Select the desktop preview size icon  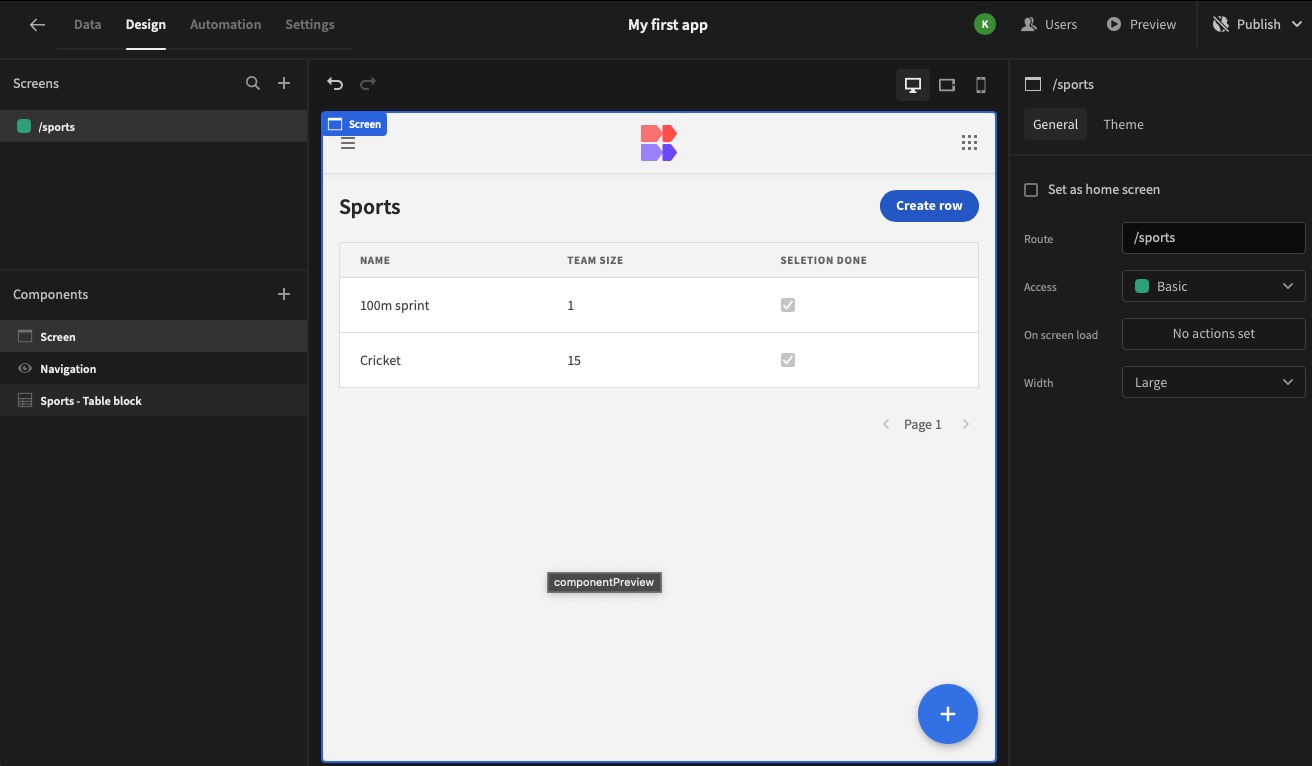coord(912,85)
